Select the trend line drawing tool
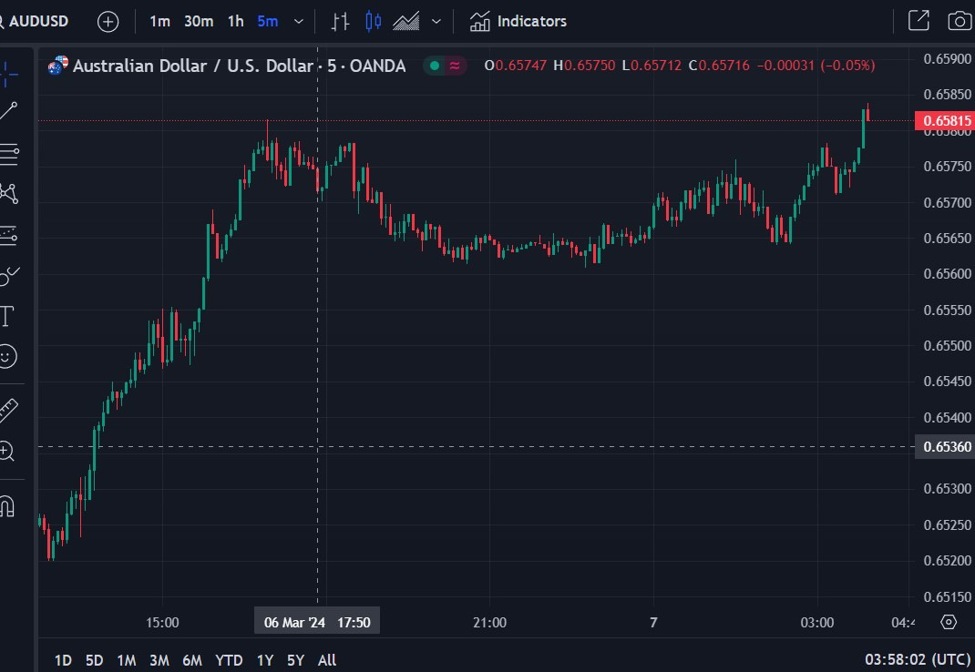The height and width of the screenshot is (672, 975). pyautogui.click(x=8, y=111)
